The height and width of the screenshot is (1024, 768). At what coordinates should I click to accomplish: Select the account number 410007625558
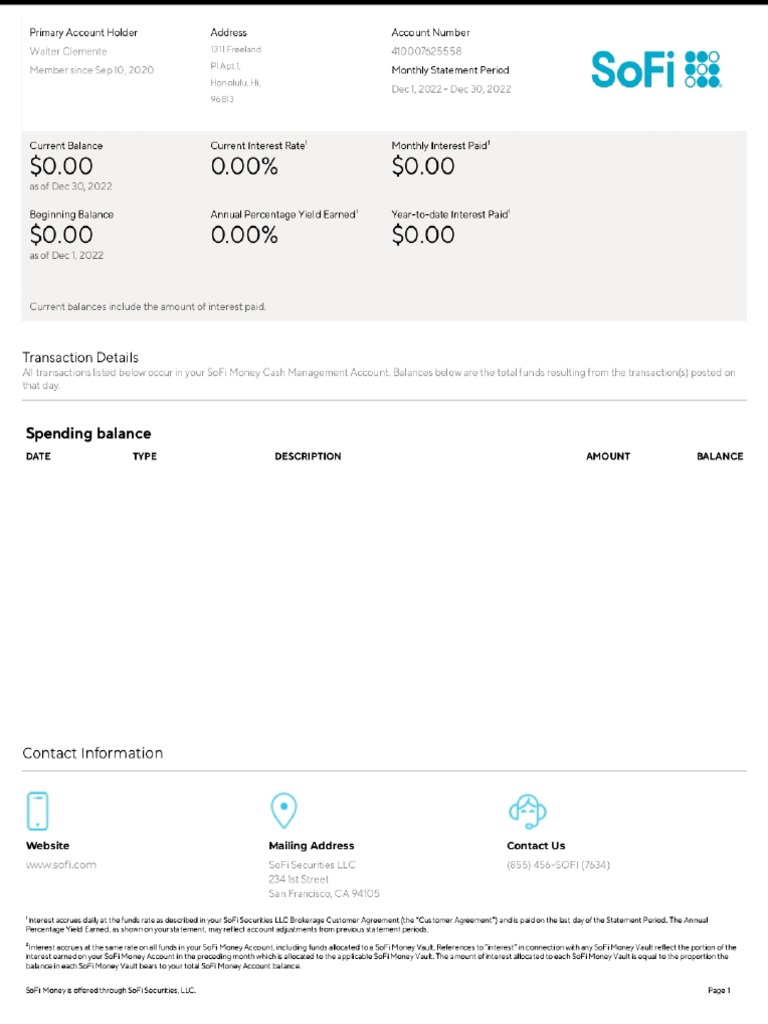point(426,51)
